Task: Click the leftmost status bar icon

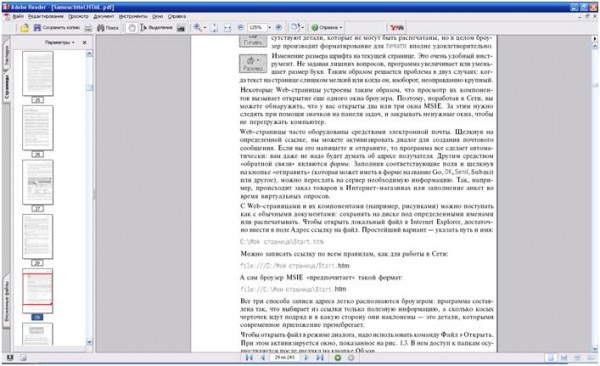Action: 10,358
